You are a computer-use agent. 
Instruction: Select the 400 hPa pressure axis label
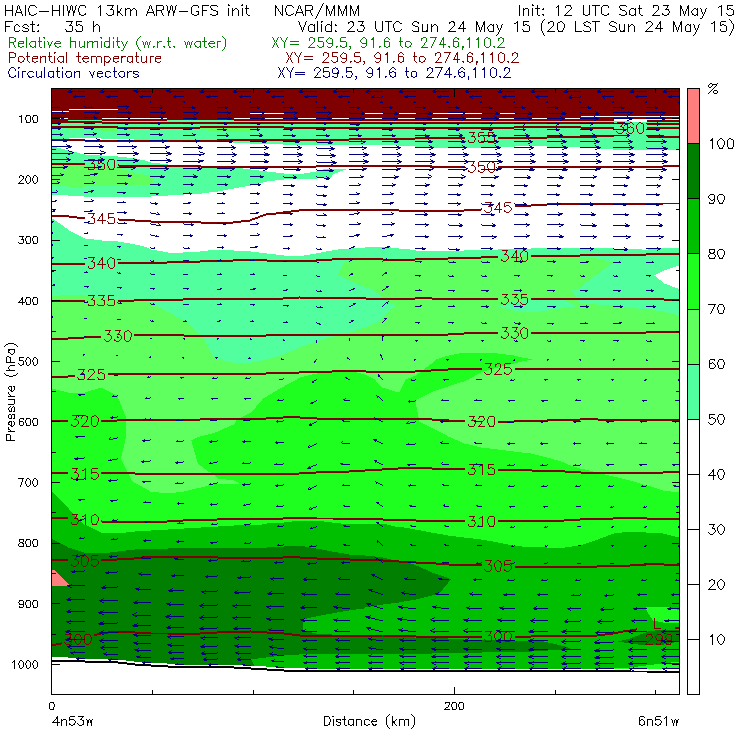click(28, 301)
